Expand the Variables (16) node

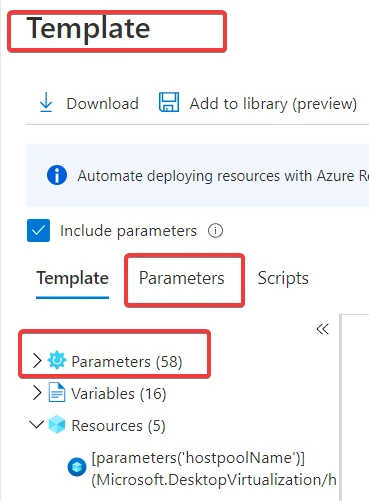pos(37,393)
